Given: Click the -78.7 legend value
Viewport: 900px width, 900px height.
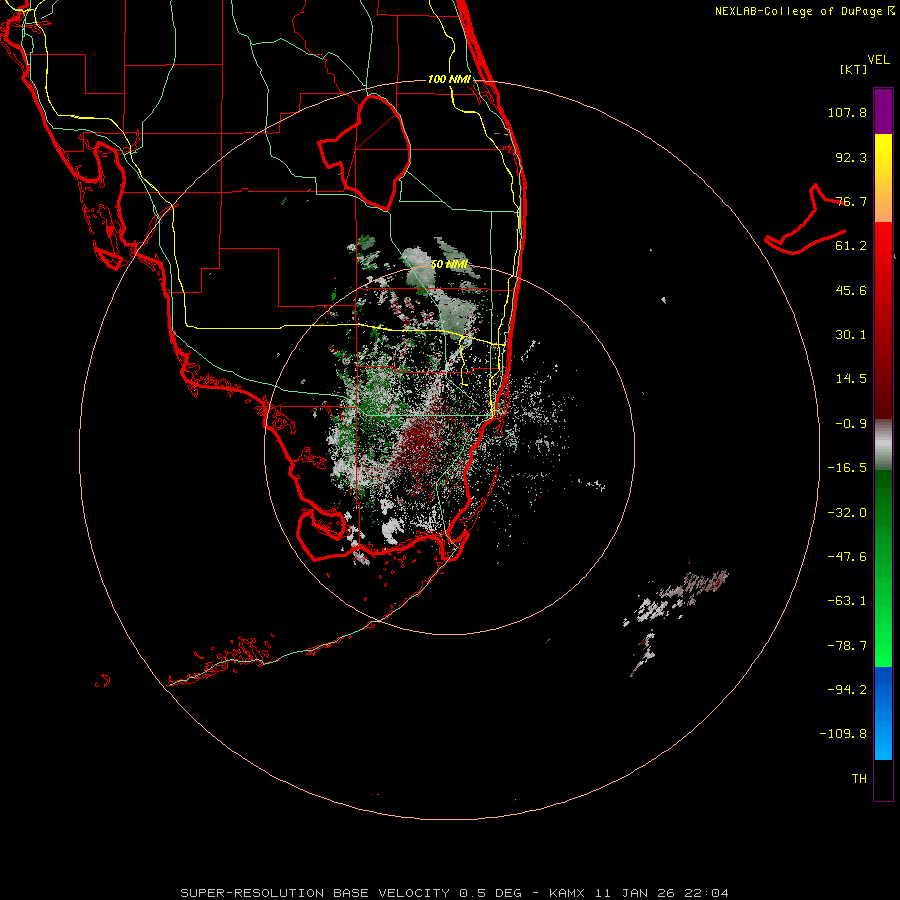Looking at the screenshot, I should [847, 646].
